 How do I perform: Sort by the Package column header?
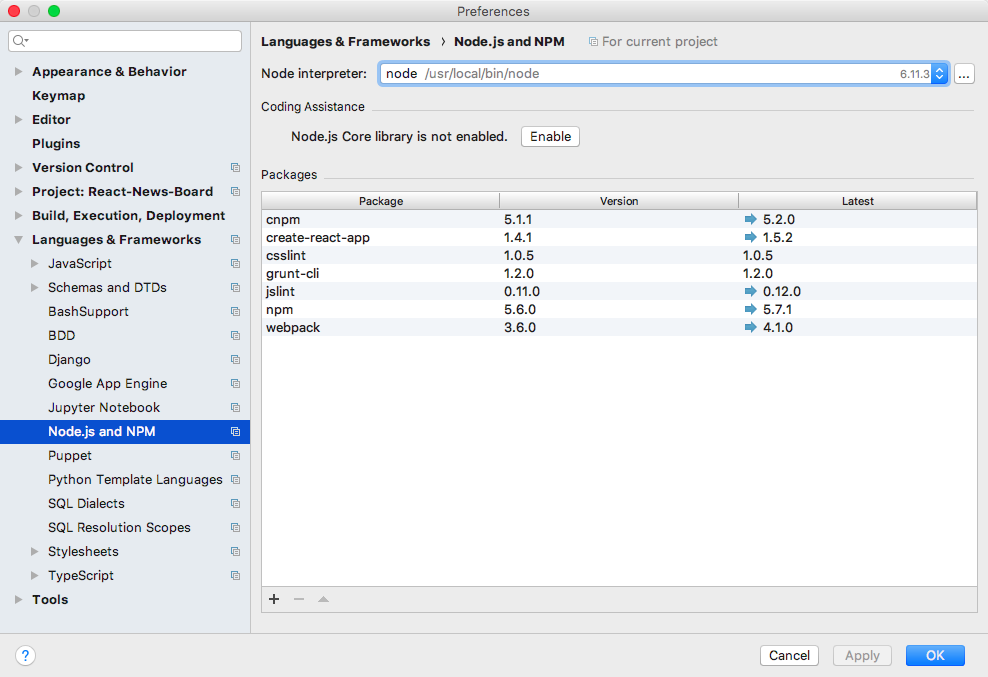[x=381, y=201]
